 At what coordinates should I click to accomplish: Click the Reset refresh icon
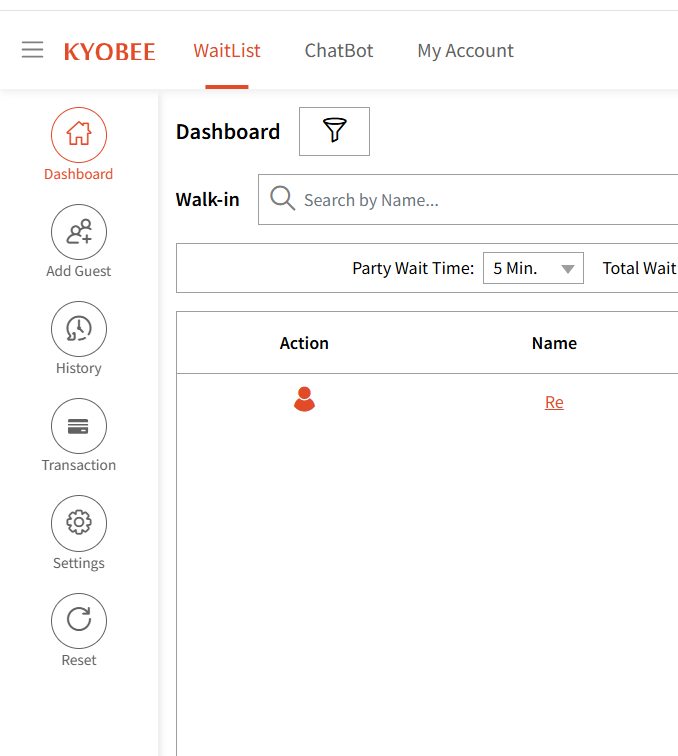pos(79,621)
